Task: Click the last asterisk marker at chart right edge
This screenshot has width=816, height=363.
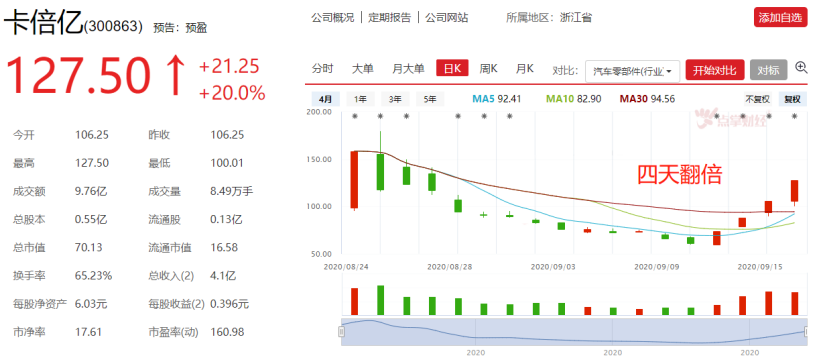Action: [794, 116]
